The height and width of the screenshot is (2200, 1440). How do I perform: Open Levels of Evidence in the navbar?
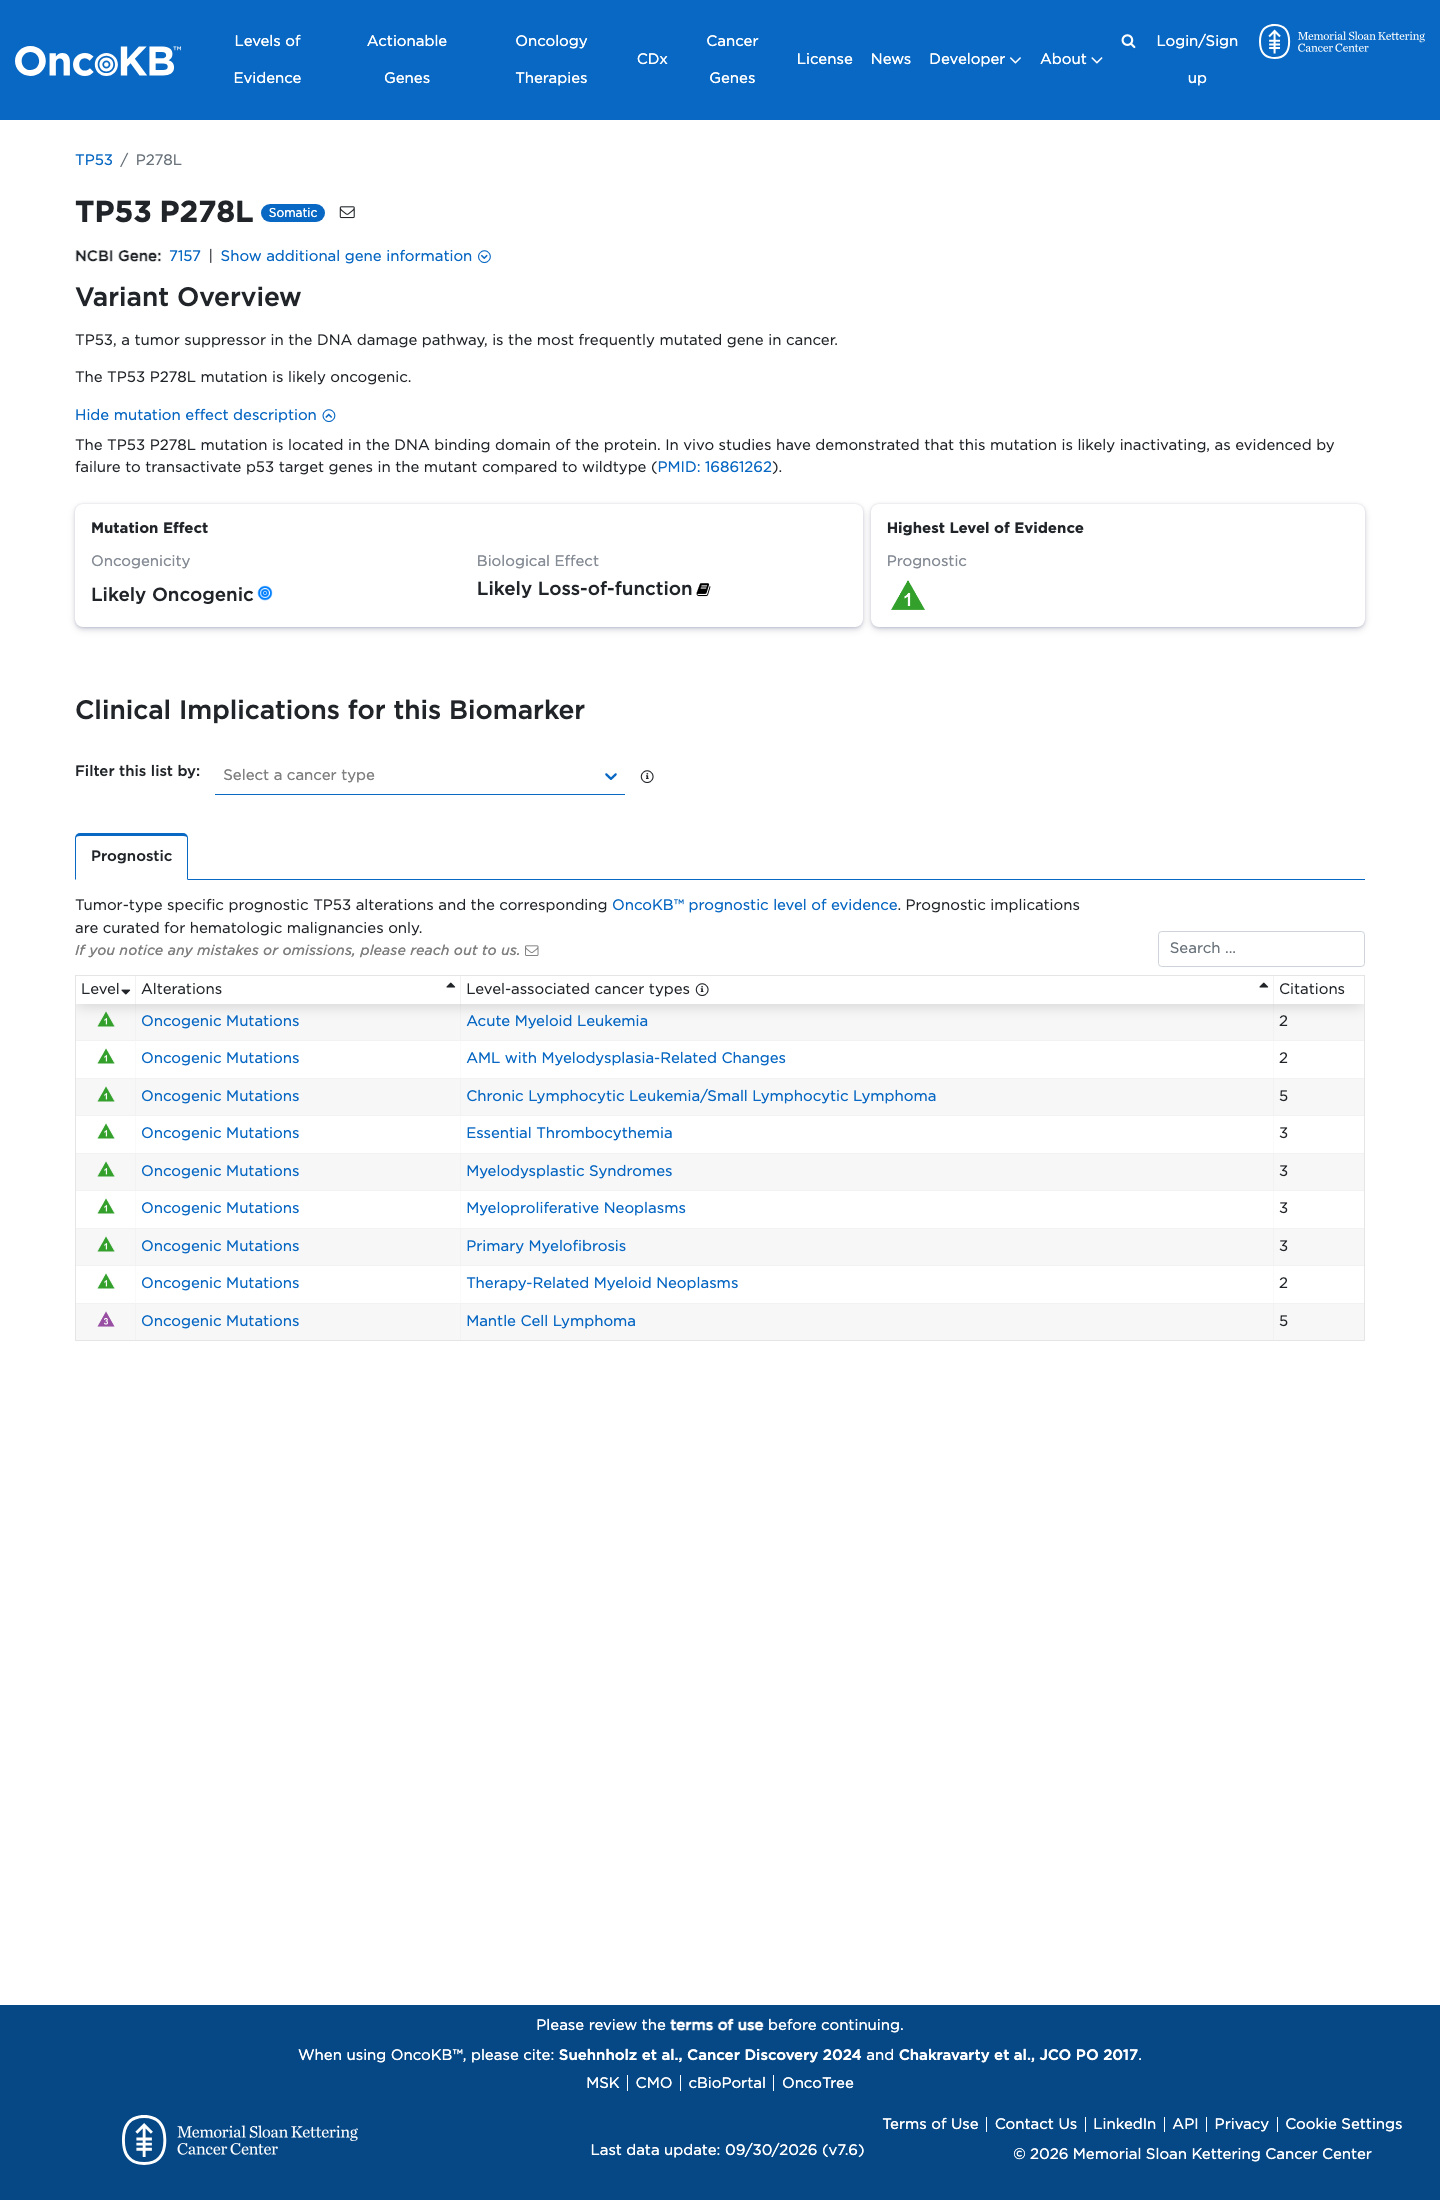[267, 59]
